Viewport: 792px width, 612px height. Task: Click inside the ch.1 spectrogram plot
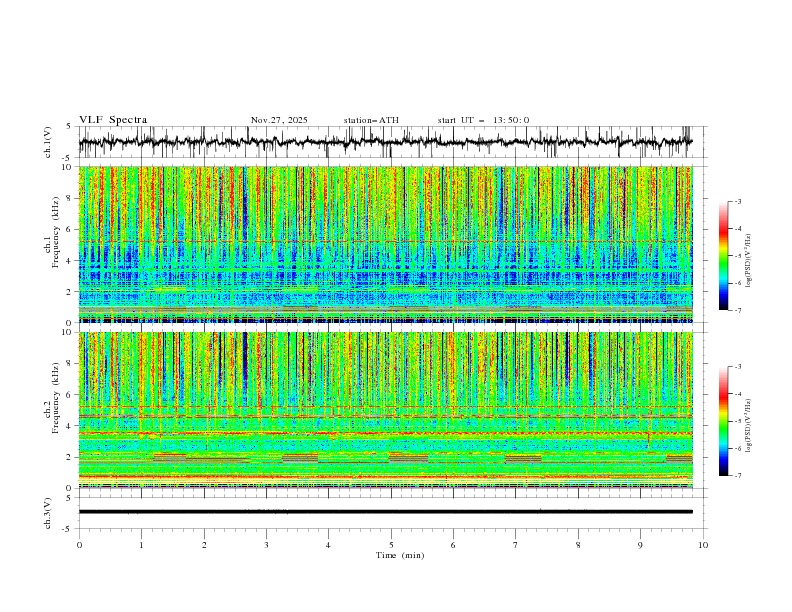coord(390,244)
